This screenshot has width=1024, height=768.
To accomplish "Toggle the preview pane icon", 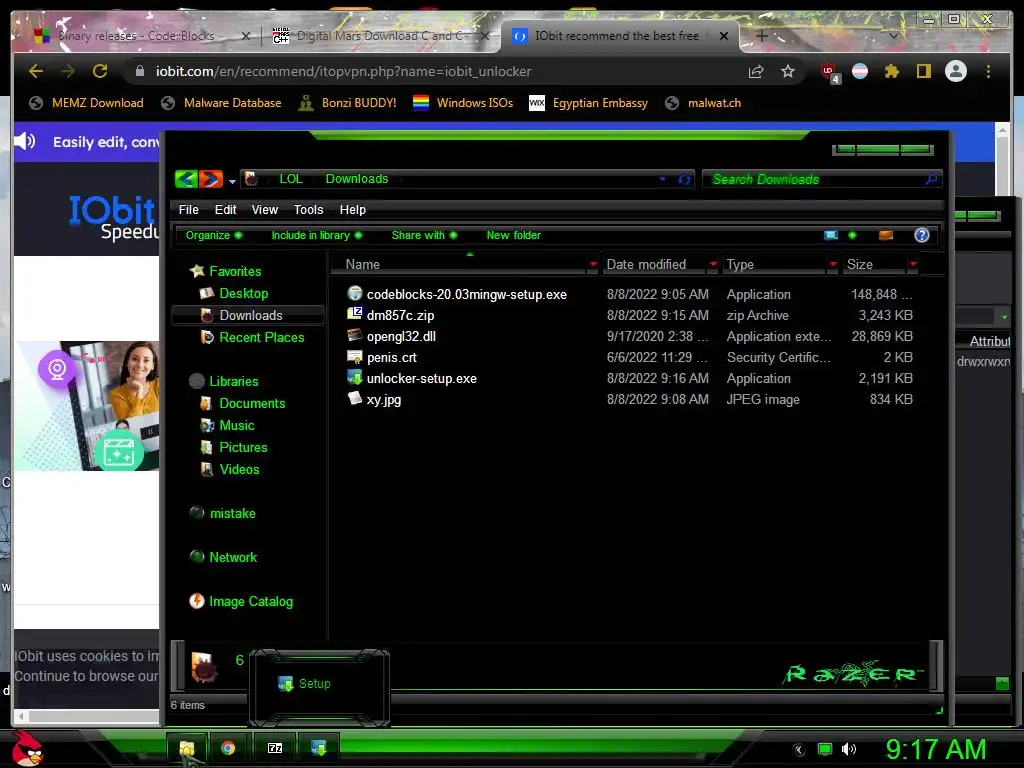I will pos(886,235).
